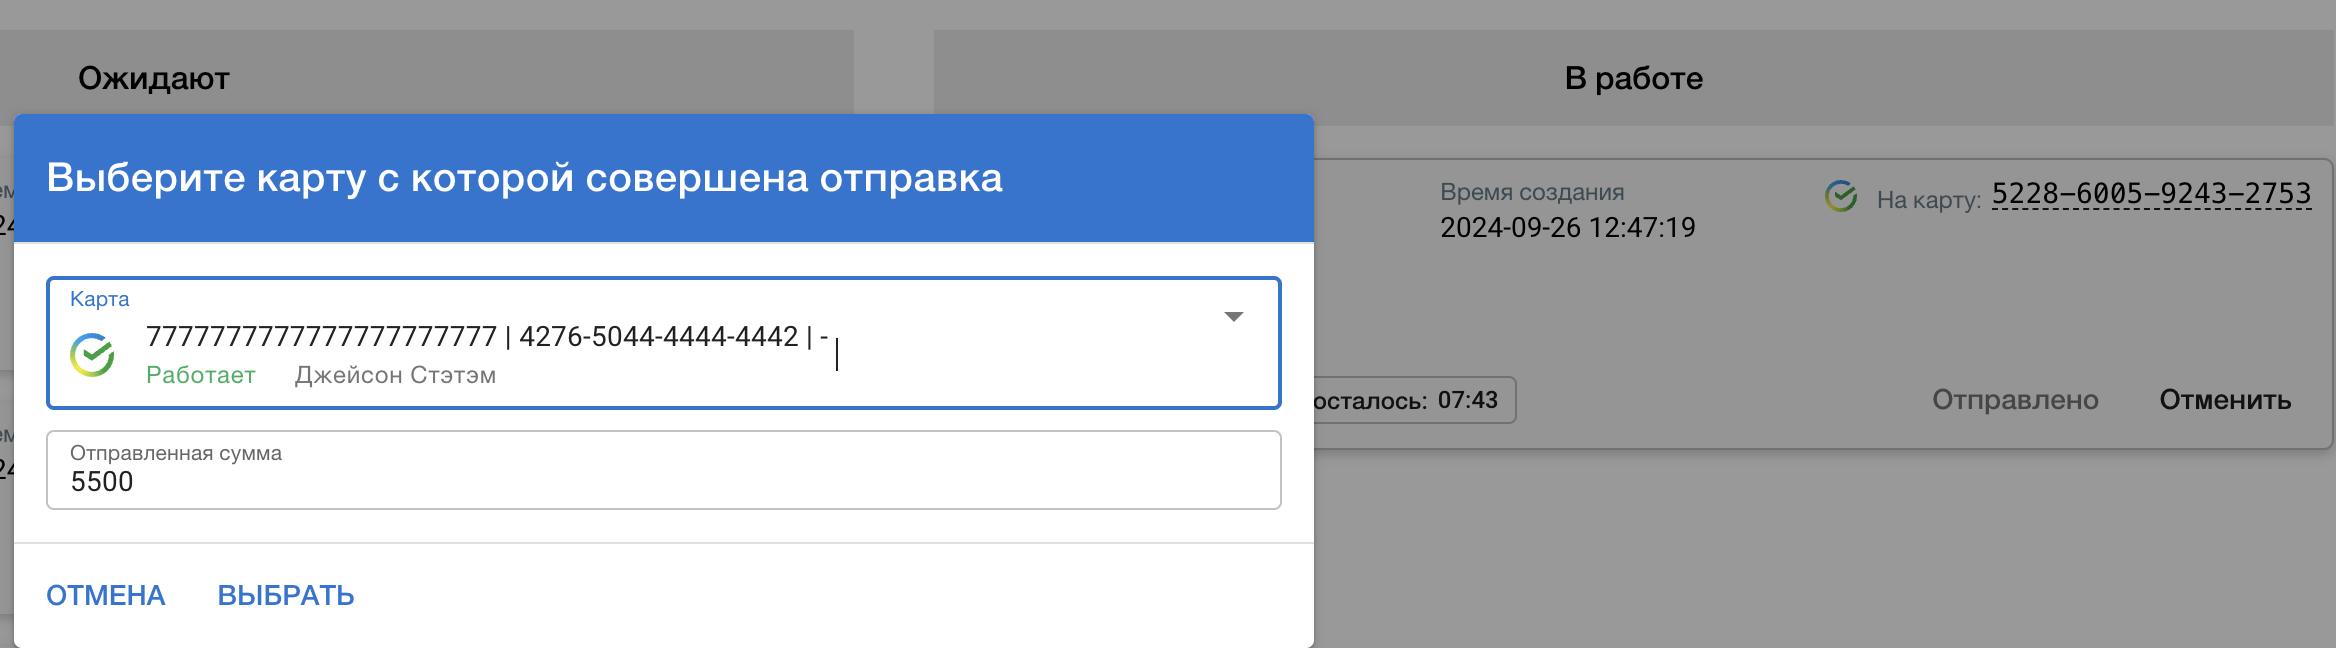Click the "Отправлено" button on the order card
The height and width of the screenshot is (648, 2336).
[2014, 400]
